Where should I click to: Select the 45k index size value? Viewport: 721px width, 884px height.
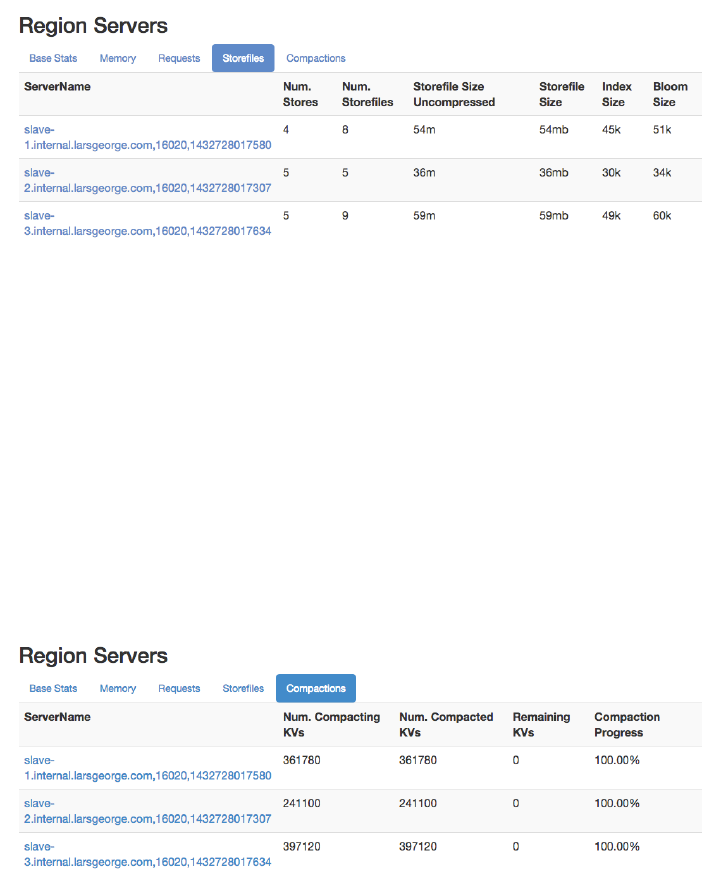click(x=611, y=130)
